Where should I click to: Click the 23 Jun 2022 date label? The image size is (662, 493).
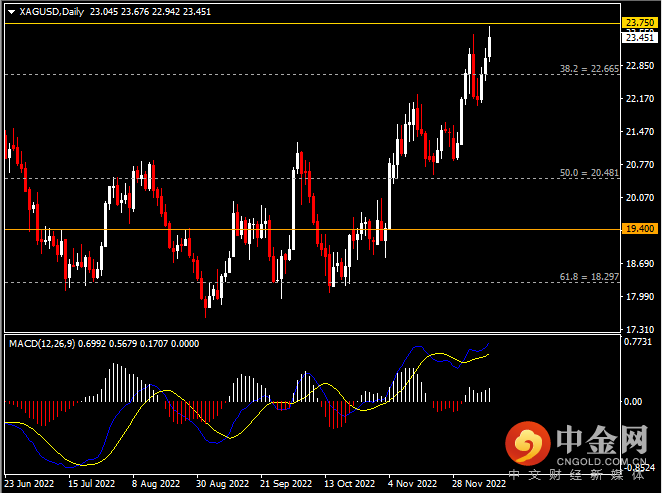coord(29,482)
